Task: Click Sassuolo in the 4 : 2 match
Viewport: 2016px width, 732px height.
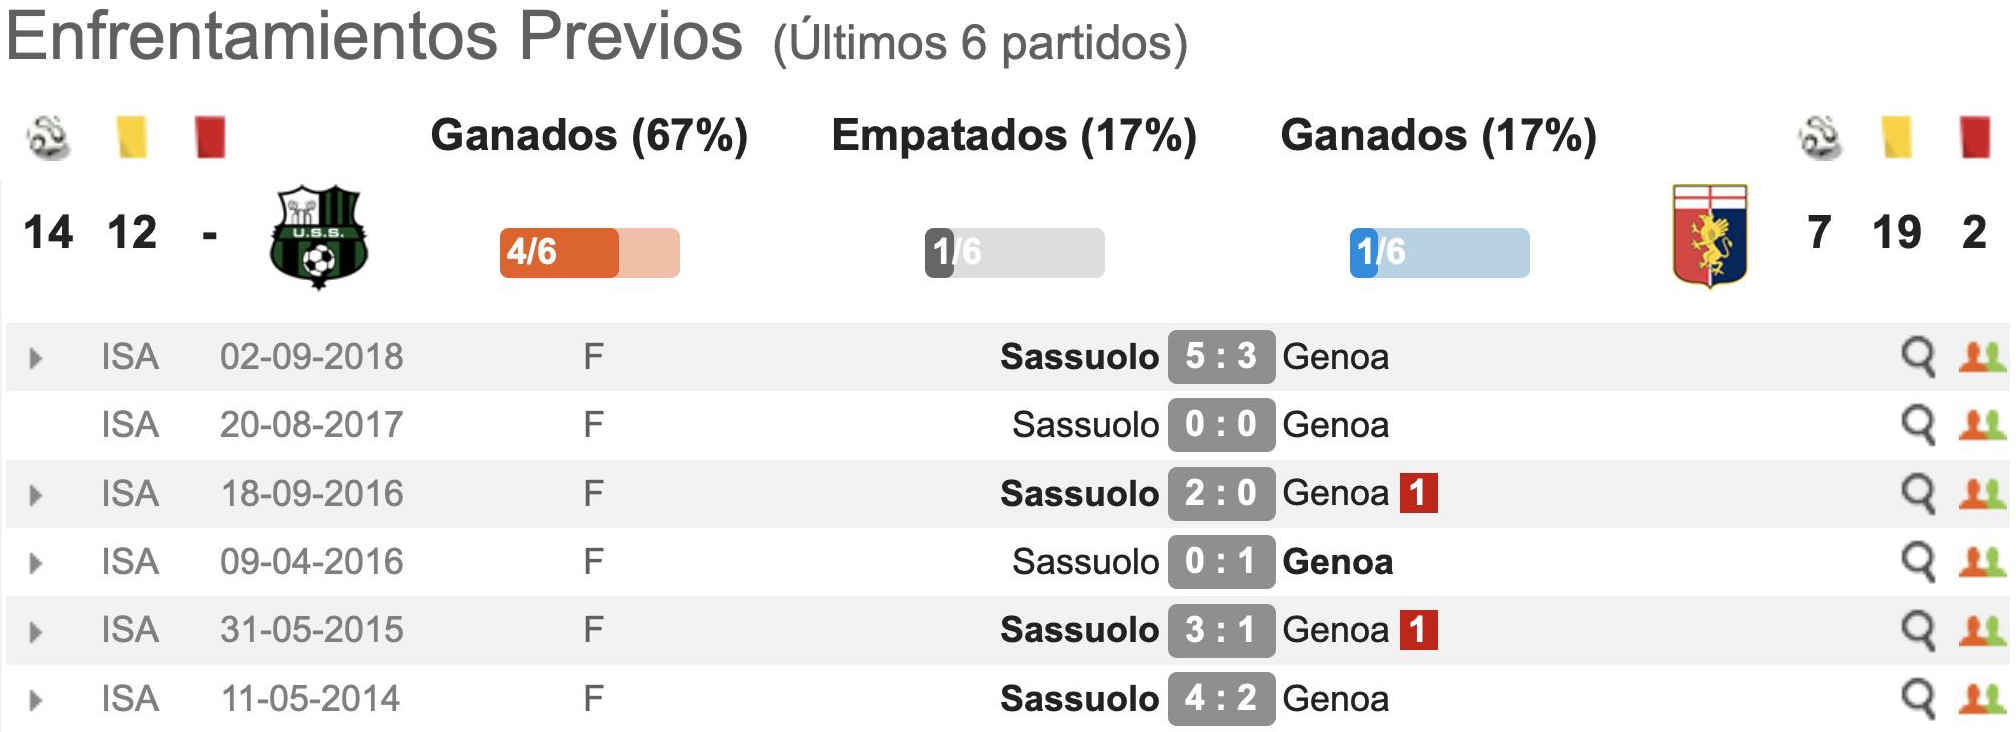Action: [x=1079, y=699]
